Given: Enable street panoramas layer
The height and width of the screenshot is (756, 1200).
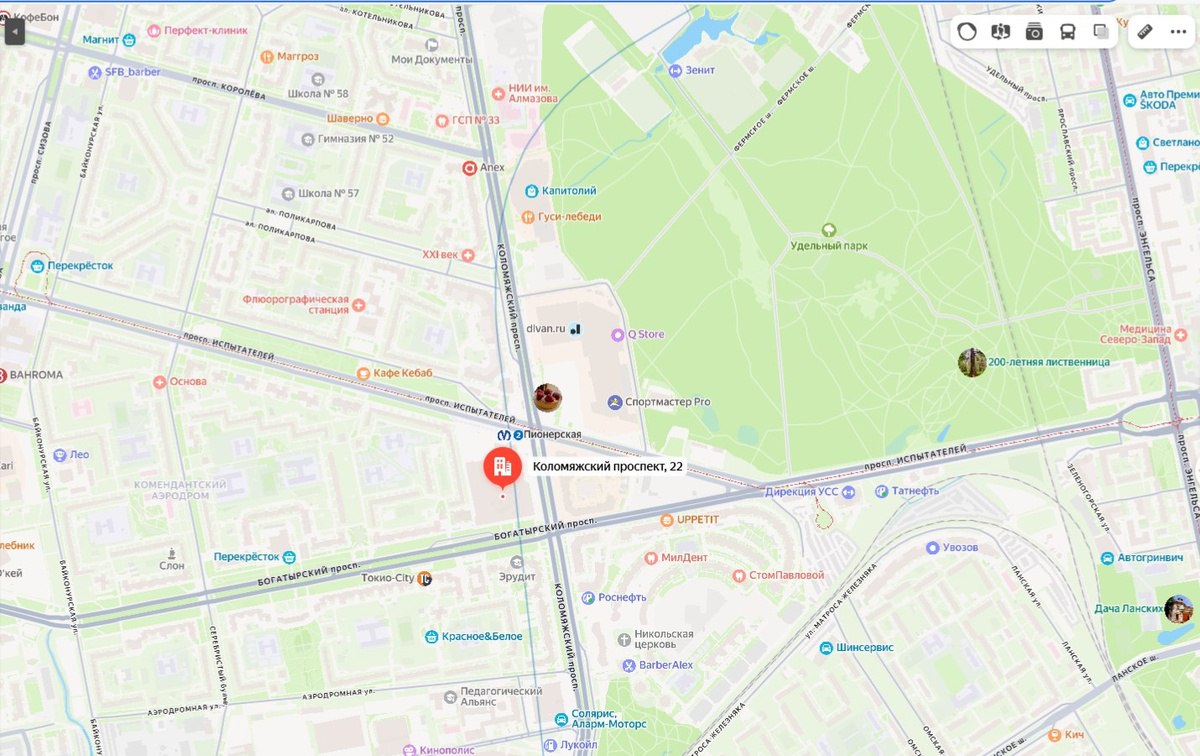Looking at the screenshot, I should [1001, 32].
